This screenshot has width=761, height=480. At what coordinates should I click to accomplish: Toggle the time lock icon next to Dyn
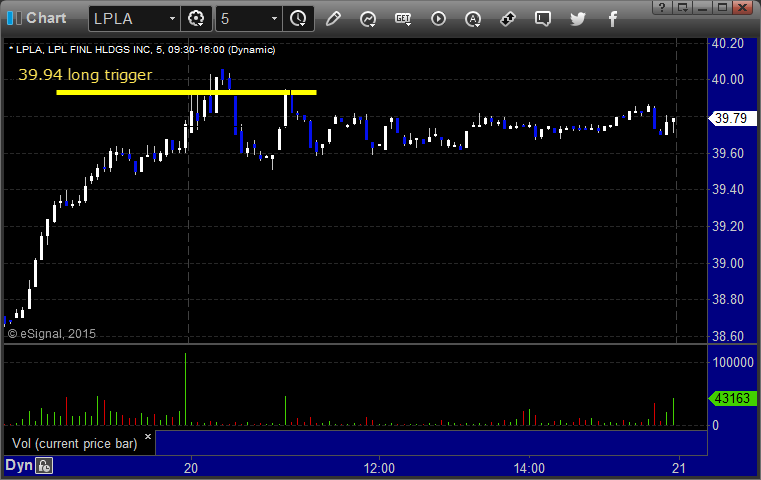coord(44,466)
